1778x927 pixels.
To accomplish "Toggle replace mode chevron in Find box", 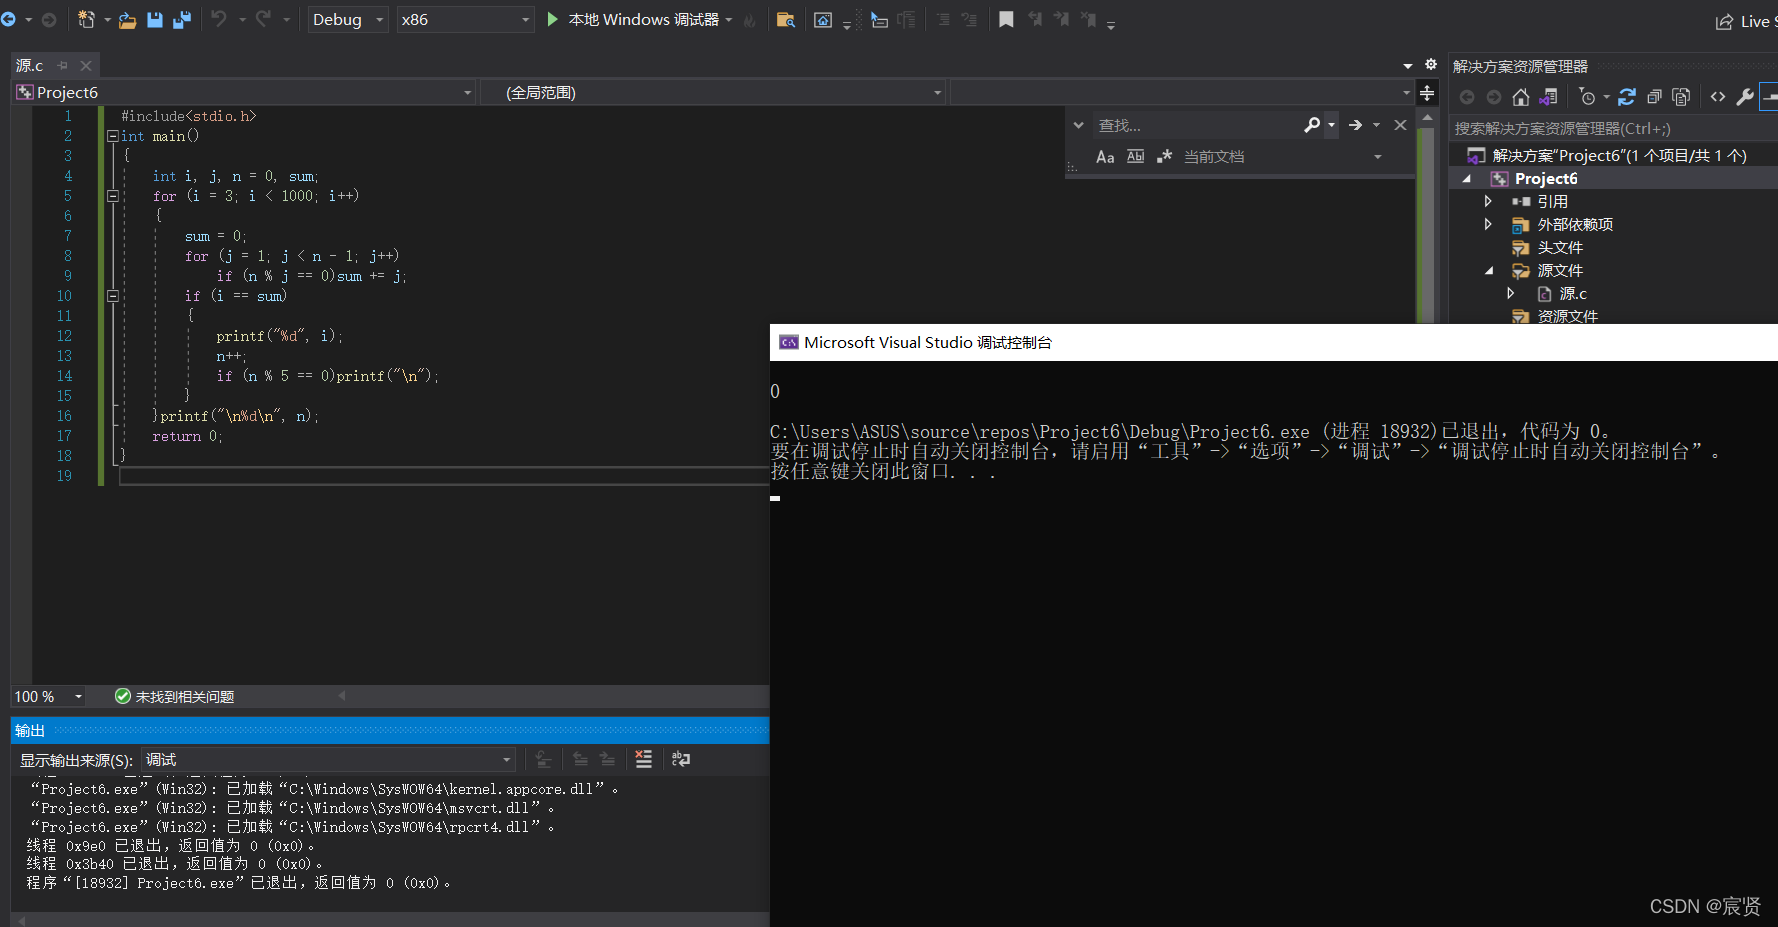I will [x=1078, y=125].
